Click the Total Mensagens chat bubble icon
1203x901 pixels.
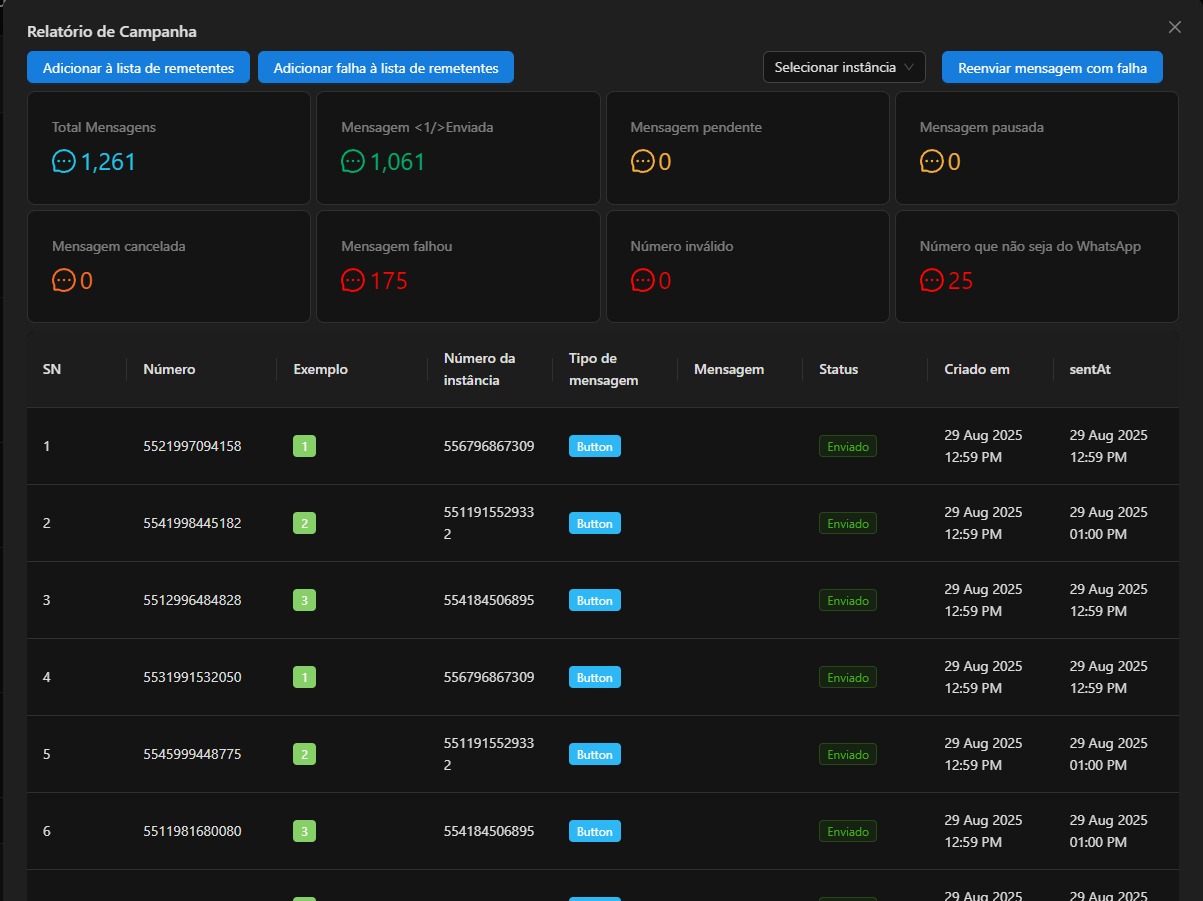pos(64,162)
